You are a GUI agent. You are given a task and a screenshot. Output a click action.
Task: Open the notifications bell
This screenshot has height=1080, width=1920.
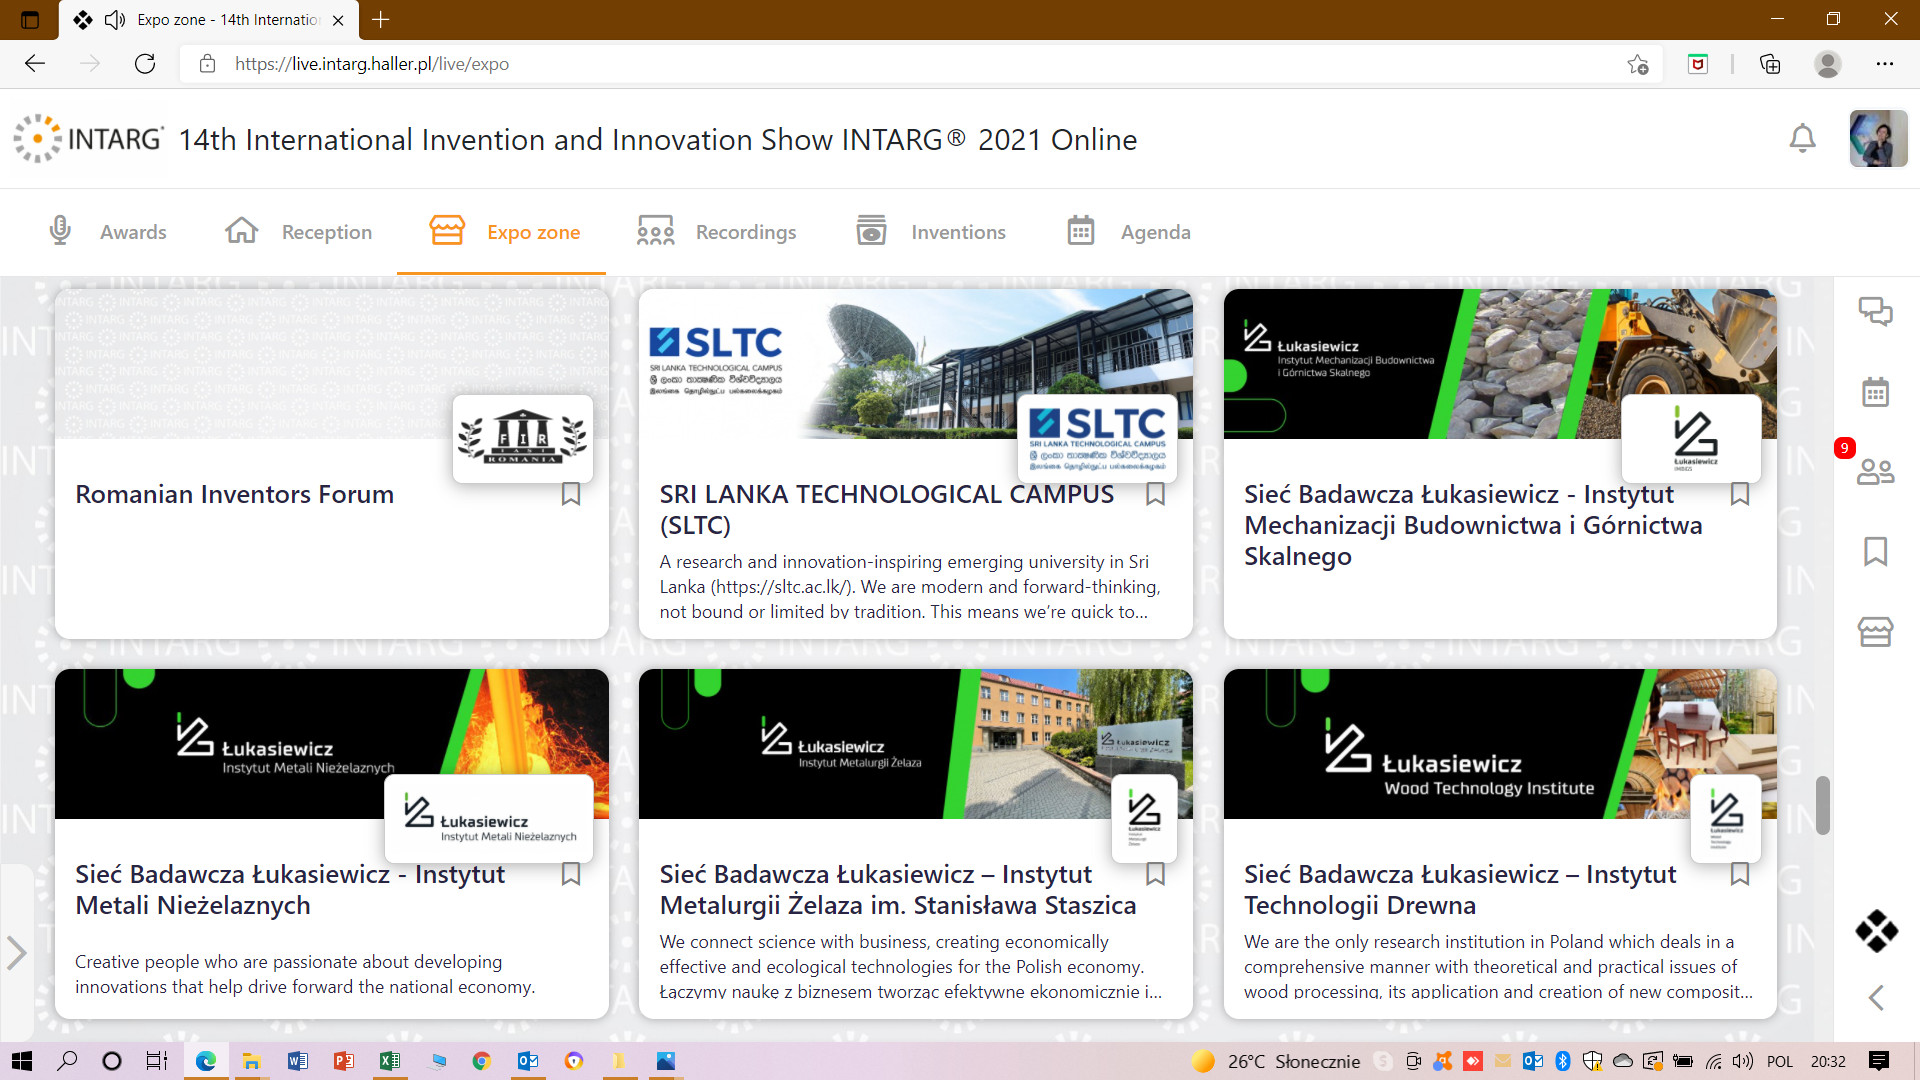pyautogui.click(x=1802, y=139)
